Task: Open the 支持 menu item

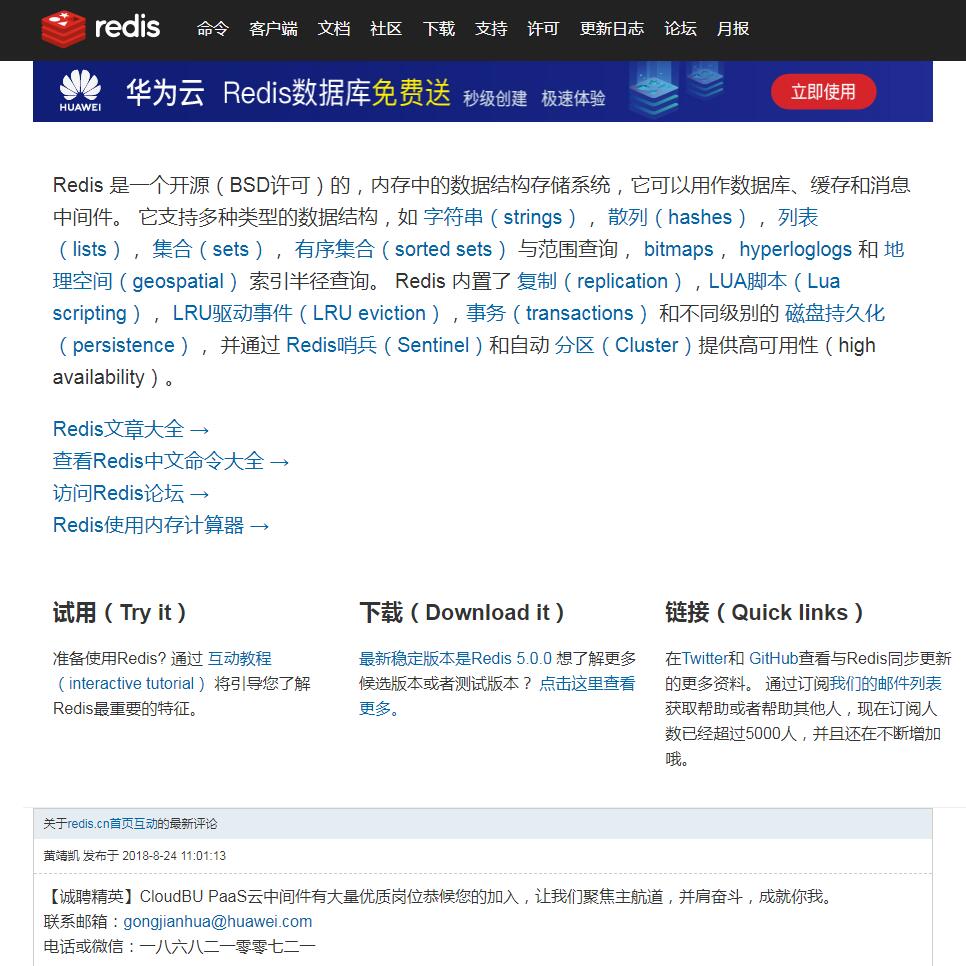Action: click(x=491, y=28)
